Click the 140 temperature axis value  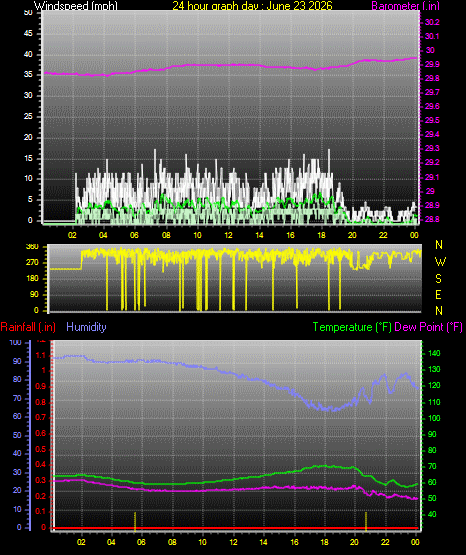pyautogui.click(x=434, y=353)
